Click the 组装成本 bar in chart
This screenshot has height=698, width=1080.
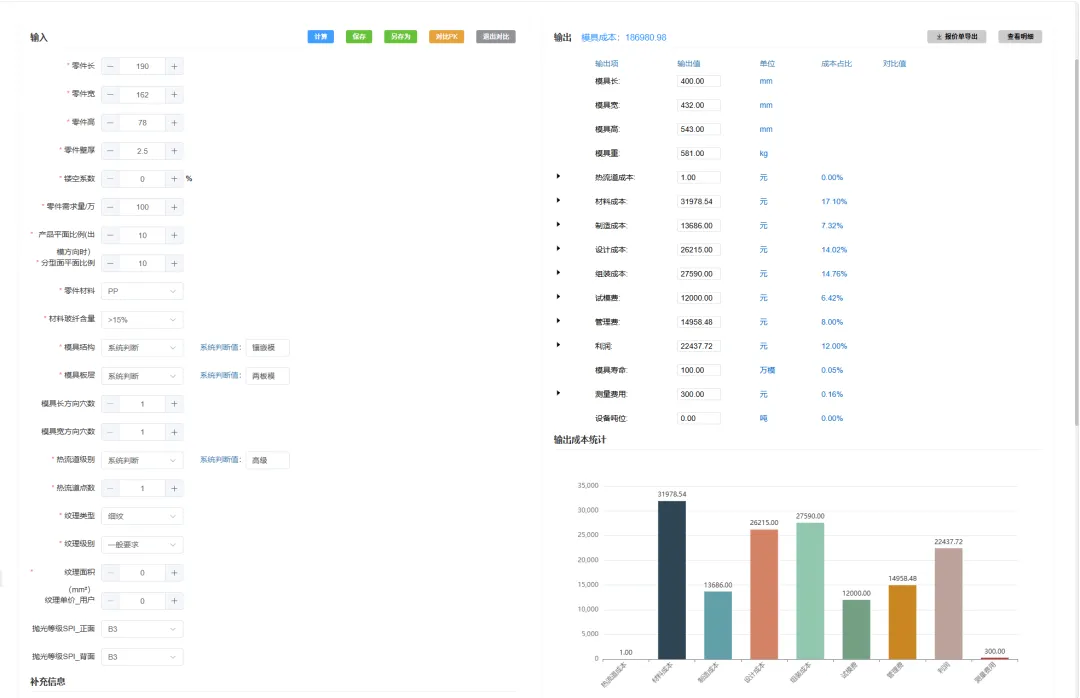coord(810,591)
